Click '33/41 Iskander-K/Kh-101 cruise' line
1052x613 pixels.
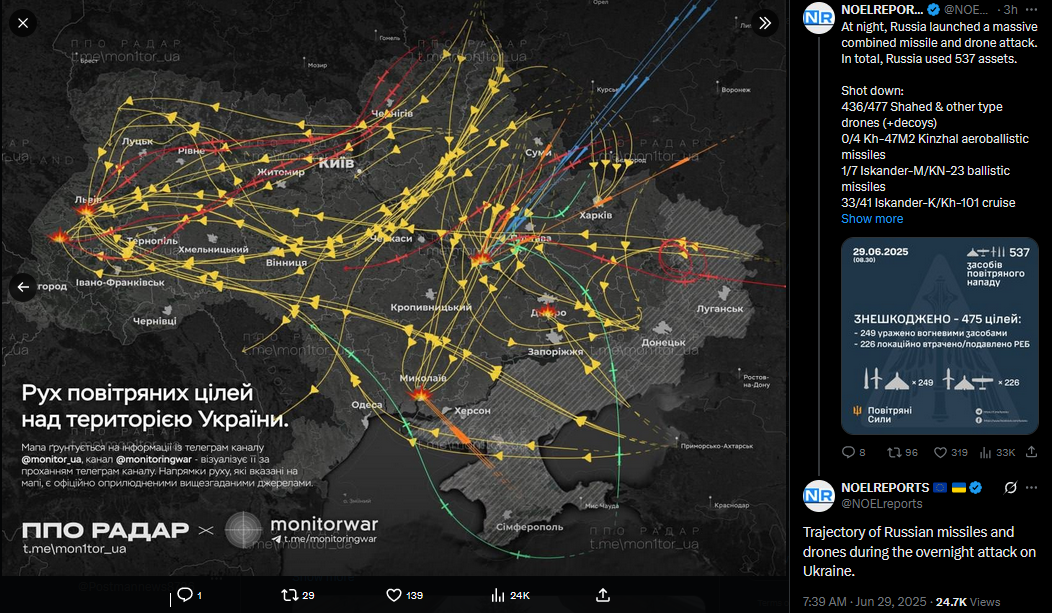[x=928, y=203]
